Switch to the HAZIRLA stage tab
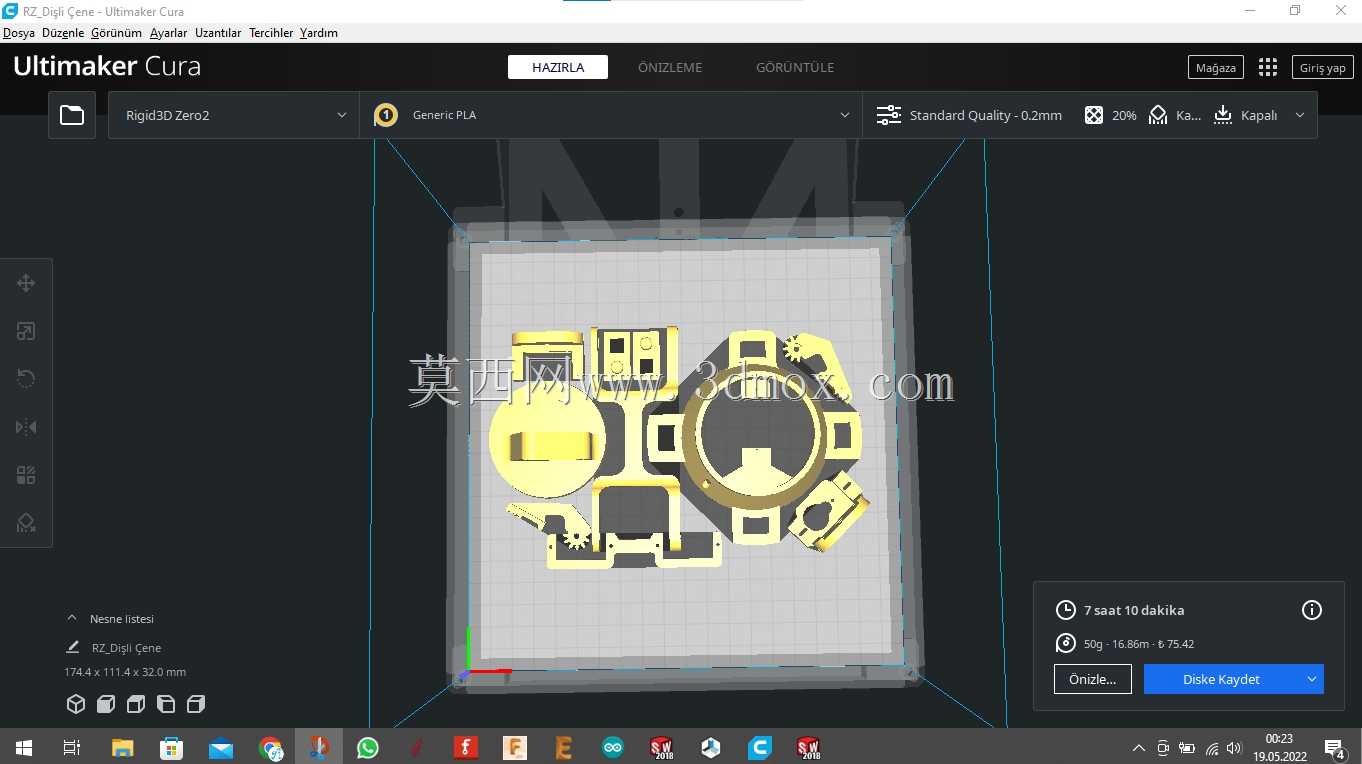Image resolution: width=1362 pixels, height=764 pixels. [x=558, y=67]
